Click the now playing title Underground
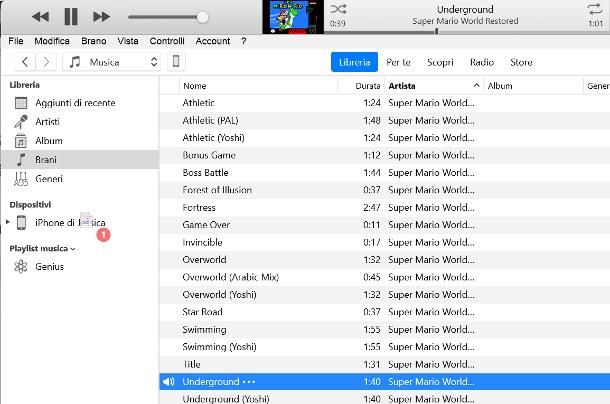The width and height of the screenshot is (610, 404). [x=465, y=9]
